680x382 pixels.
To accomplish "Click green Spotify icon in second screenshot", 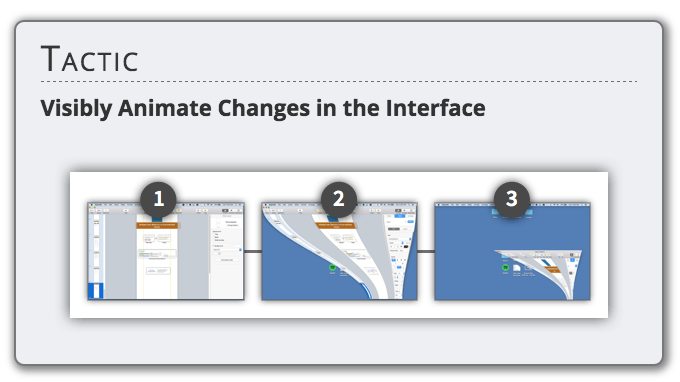I will tap(333, 268).
